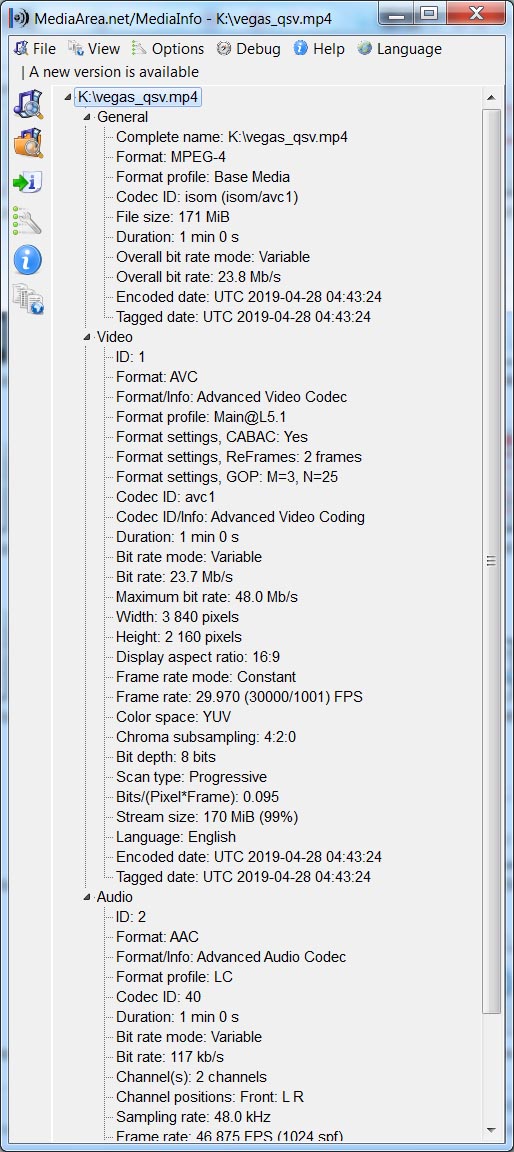
Task: Select 'Format settings, GOP: M=3, N=25' row
Action: [x=227, y=477]
